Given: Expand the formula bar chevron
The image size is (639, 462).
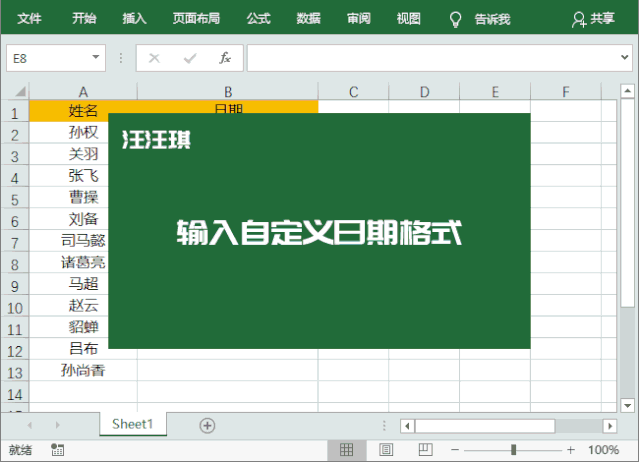Looking at the screenshot, I should [624, 57].
